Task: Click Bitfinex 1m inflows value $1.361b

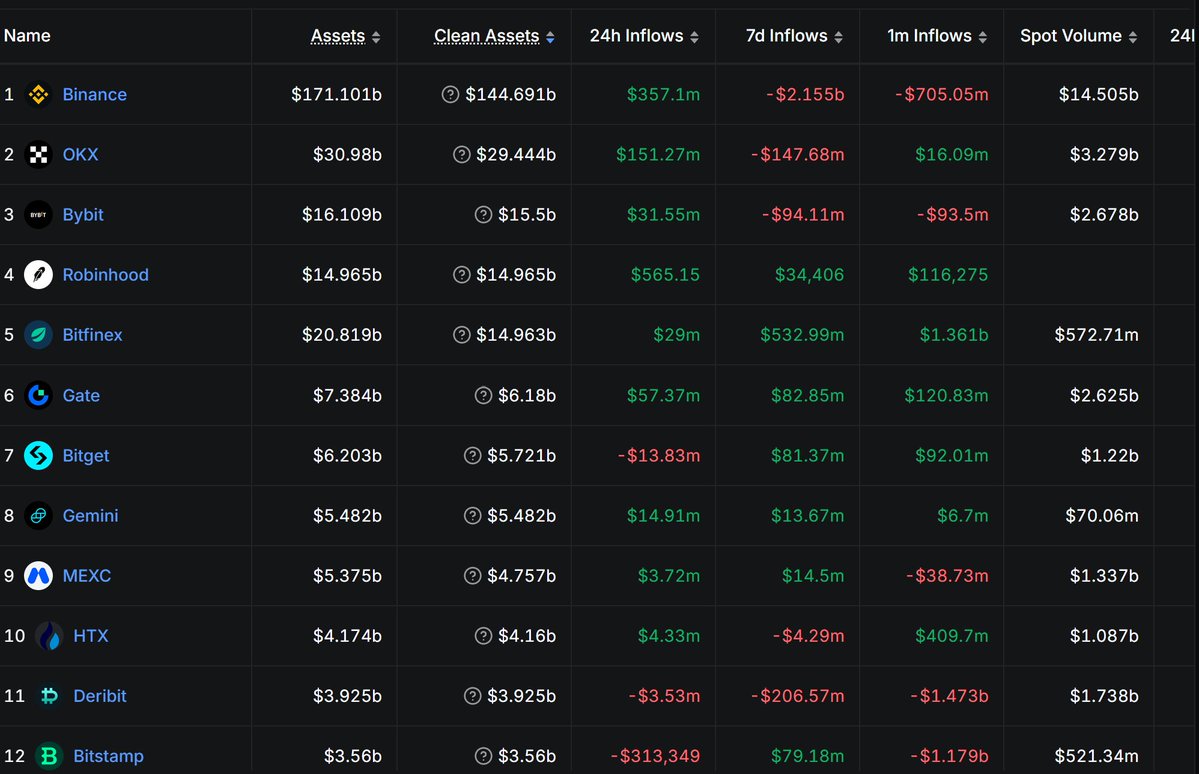Action: pos(954,335)
